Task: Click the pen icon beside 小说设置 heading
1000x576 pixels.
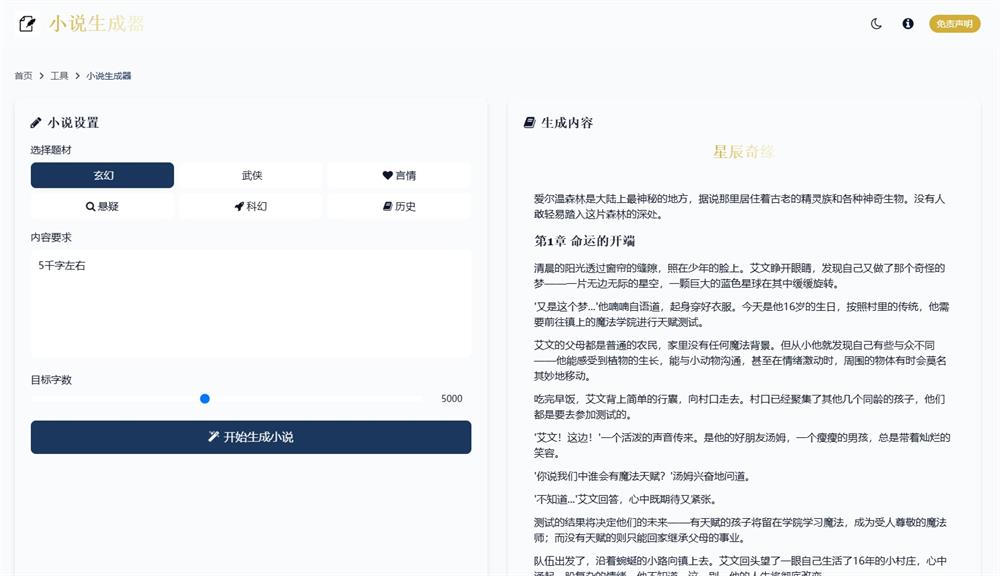Action: click(33, 122)
